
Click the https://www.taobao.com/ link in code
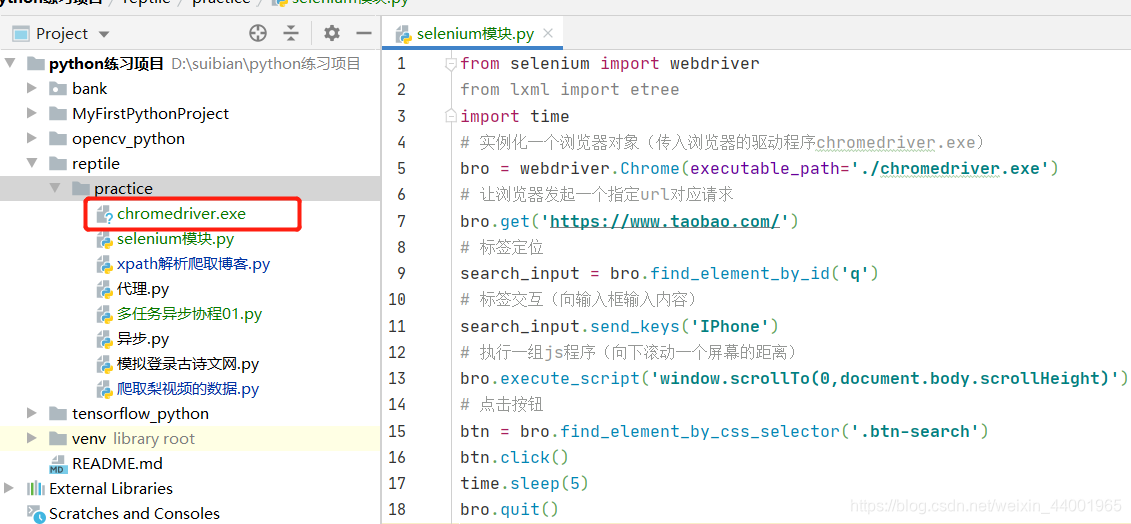(665, 222)
